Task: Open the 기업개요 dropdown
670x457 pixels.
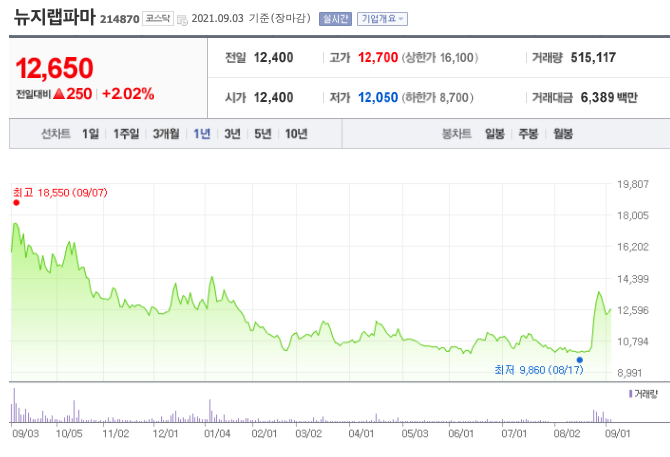Action: coord(382,19)
